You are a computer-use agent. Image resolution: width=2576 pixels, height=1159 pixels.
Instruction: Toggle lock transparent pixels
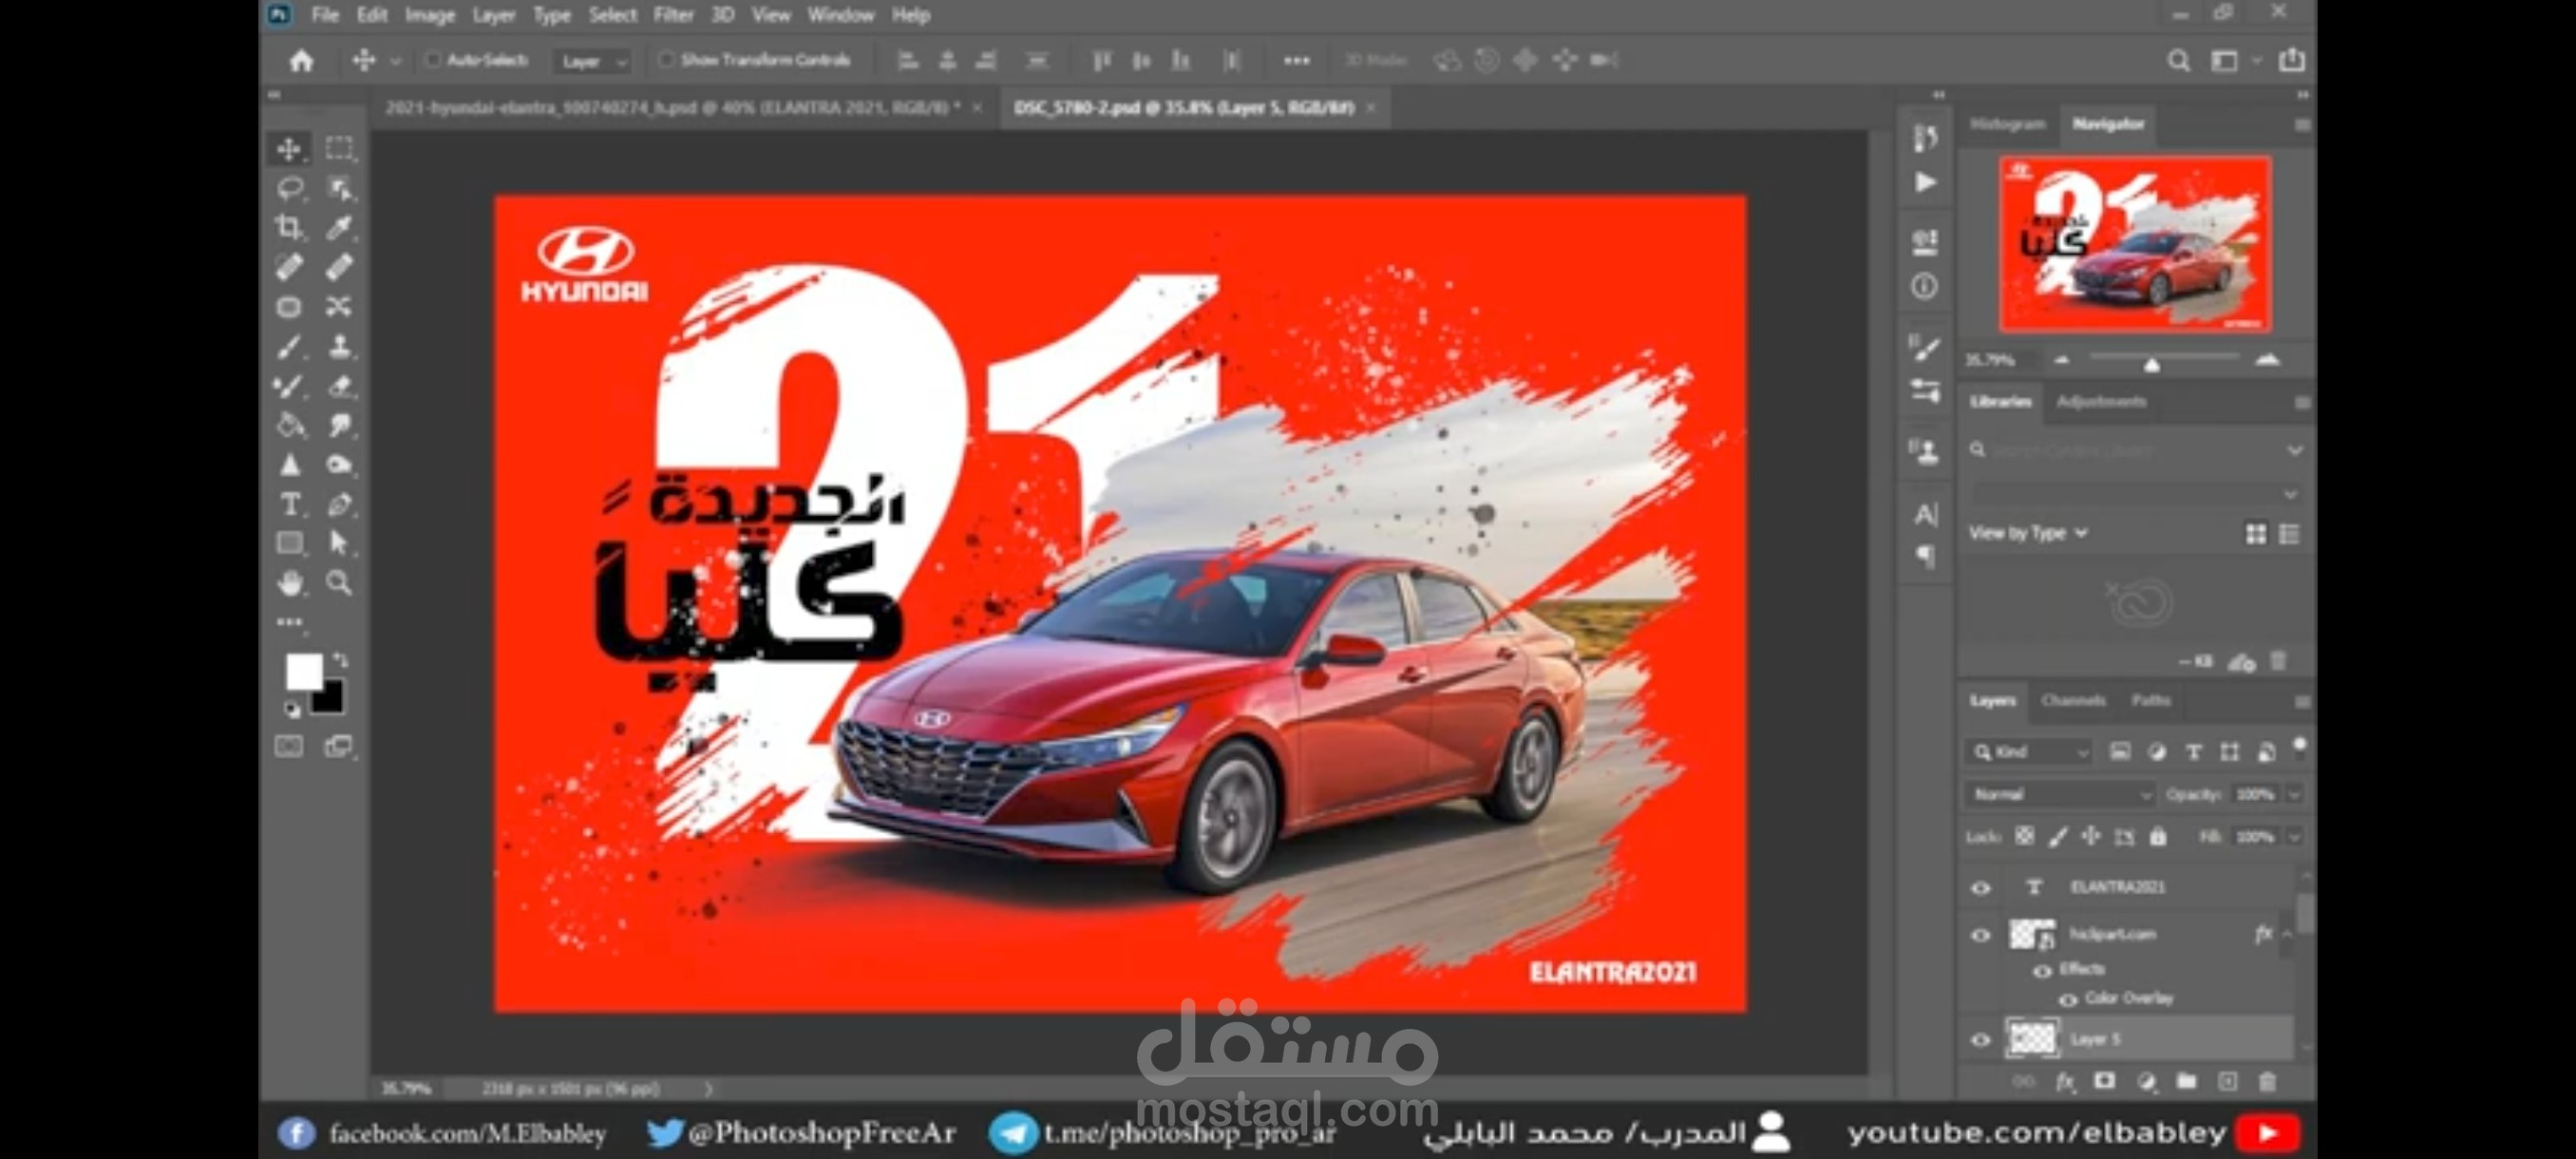click(2024, 836)
